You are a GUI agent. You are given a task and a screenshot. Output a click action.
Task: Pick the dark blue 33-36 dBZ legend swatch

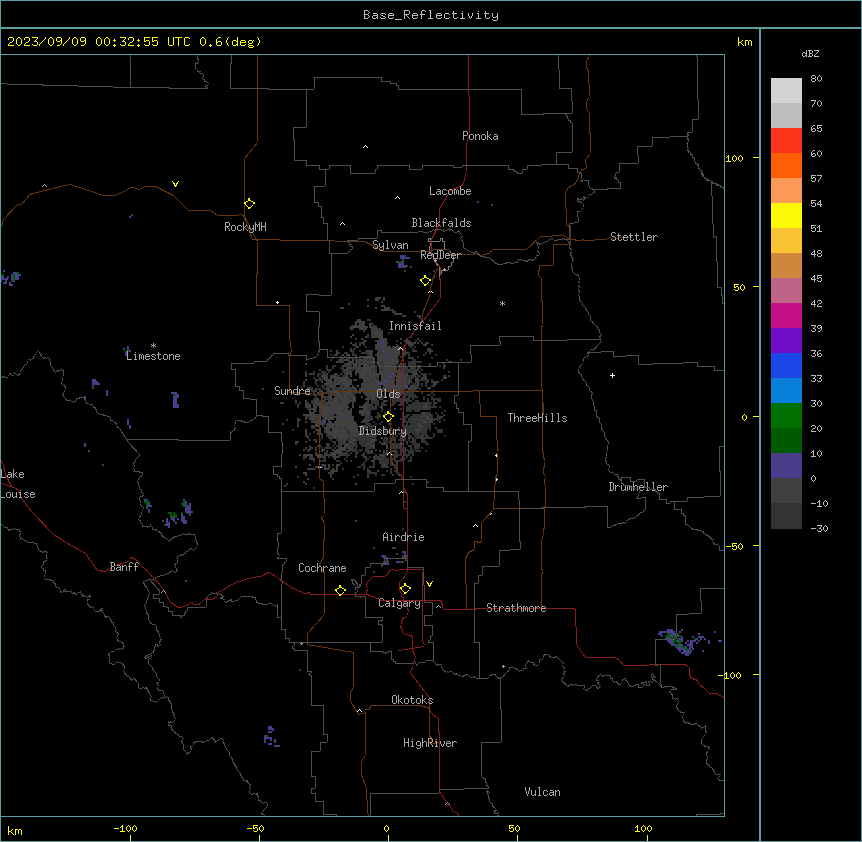tap(786, 365)
